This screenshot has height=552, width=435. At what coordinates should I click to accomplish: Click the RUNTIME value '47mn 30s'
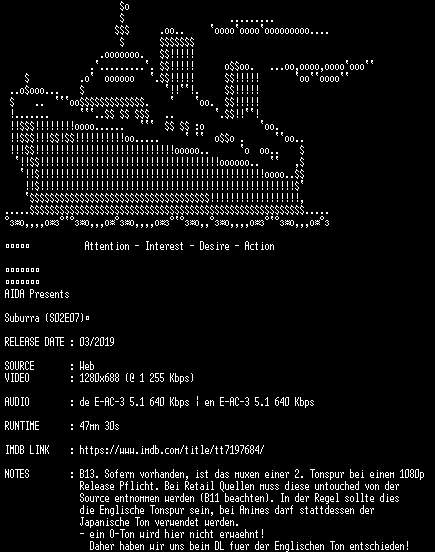click(x=99, y=426)
